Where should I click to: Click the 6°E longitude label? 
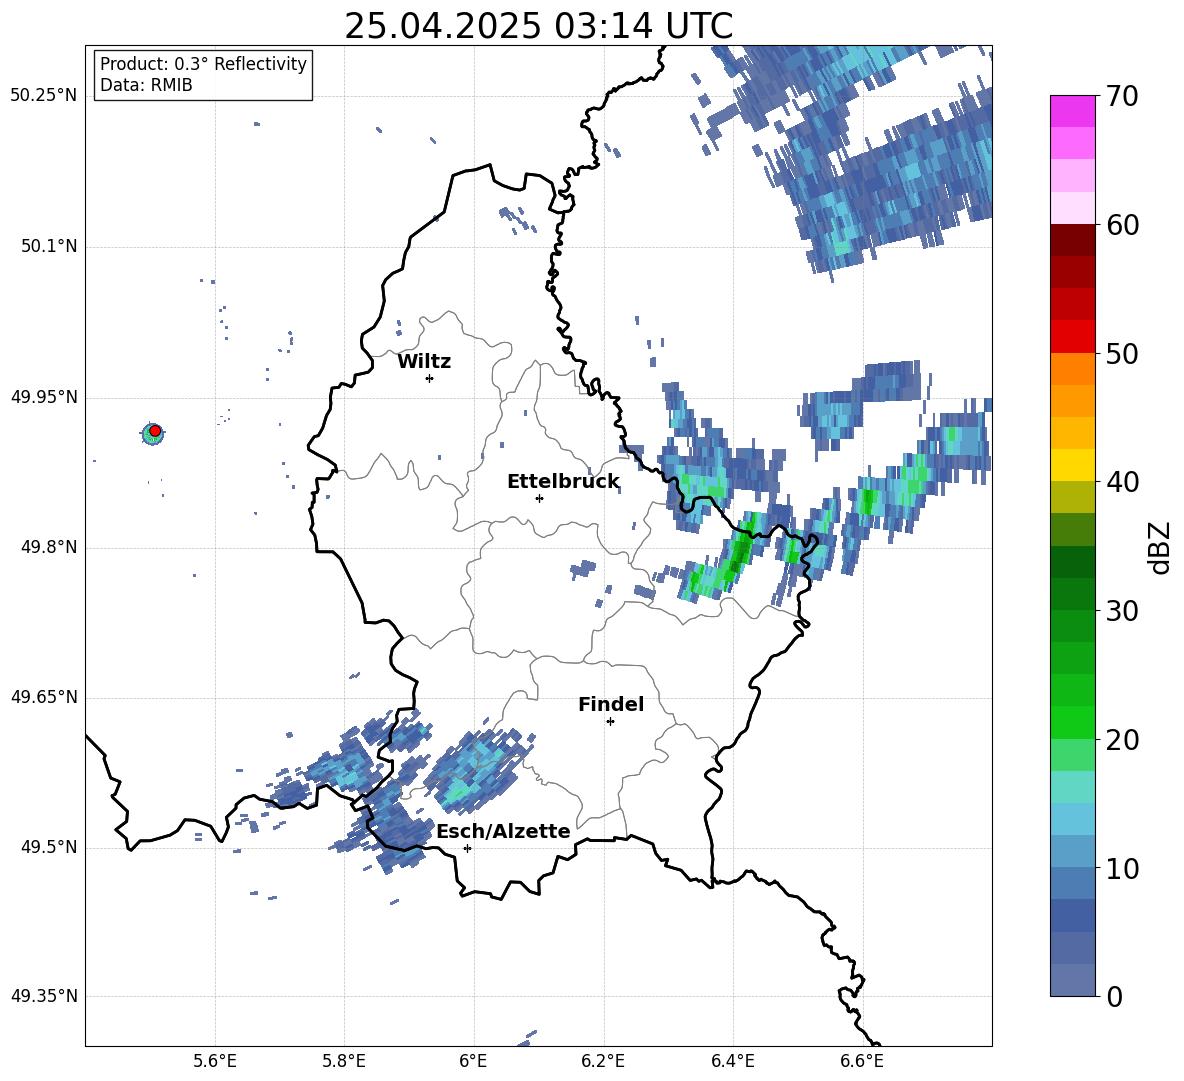(473, 1061)
